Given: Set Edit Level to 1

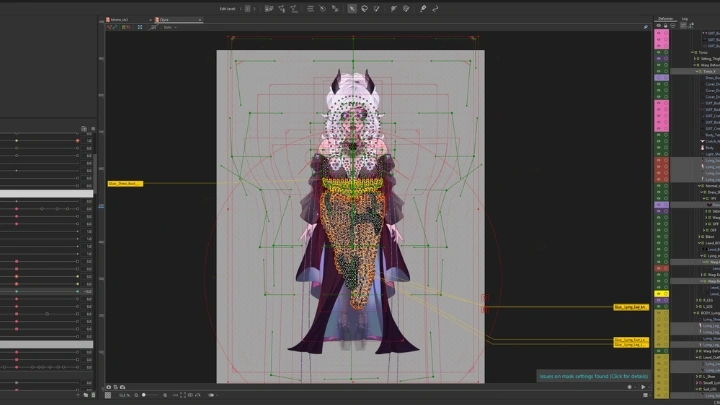Looking at the screenshot, I should [x=242, y=8].
